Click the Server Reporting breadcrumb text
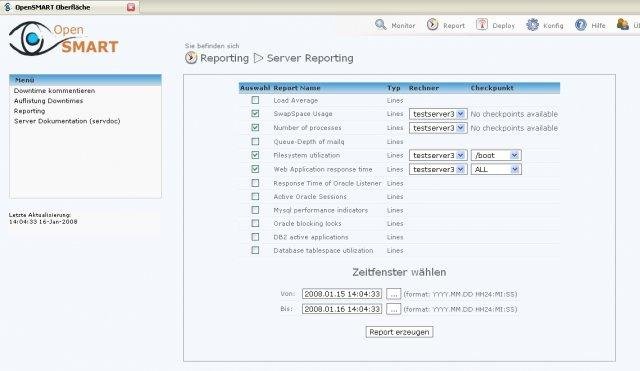Screen dimensions: 640x371 310,58
